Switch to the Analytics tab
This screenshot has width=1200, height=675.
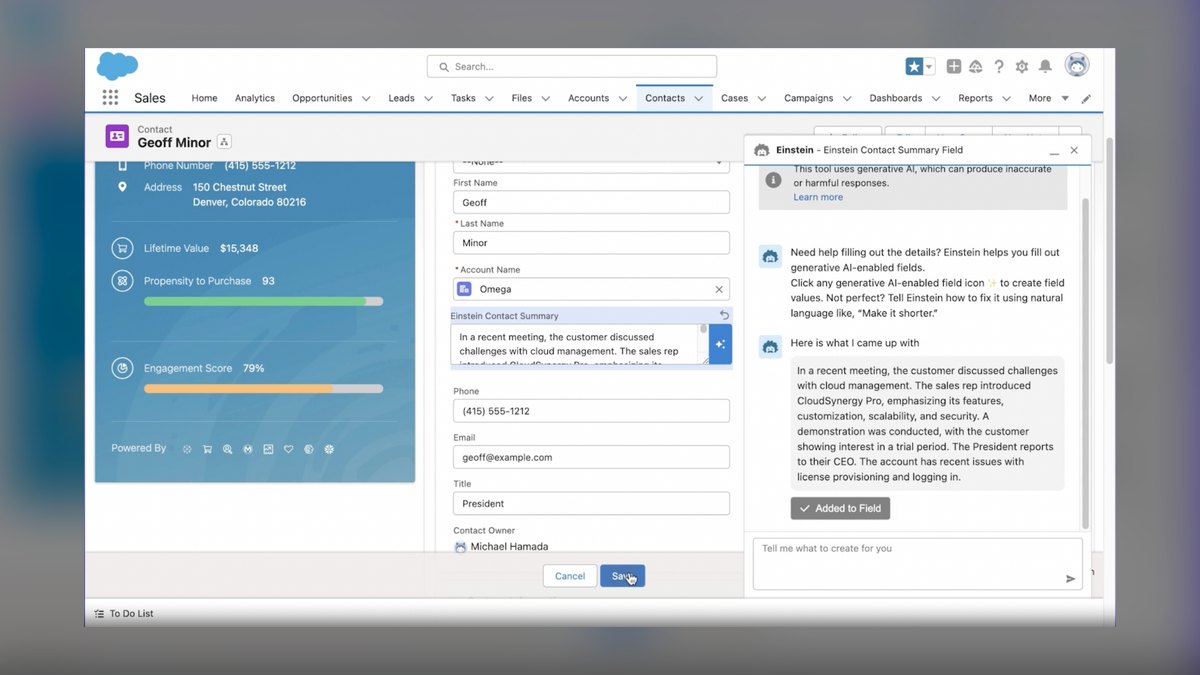tap(255, 98)
